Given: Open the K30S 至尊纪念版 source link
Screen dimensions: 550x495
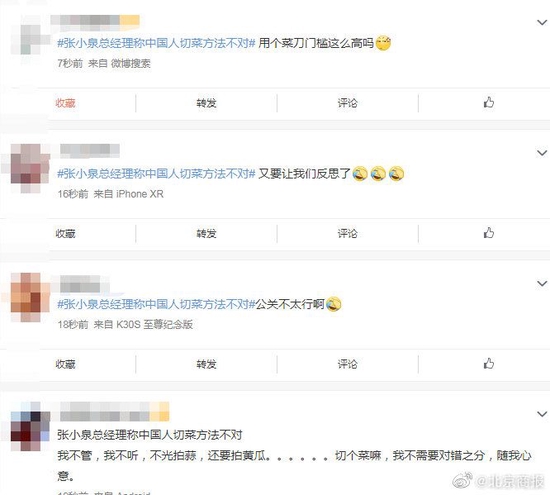Looking at the screenshot, I should (x=154, y=325).
